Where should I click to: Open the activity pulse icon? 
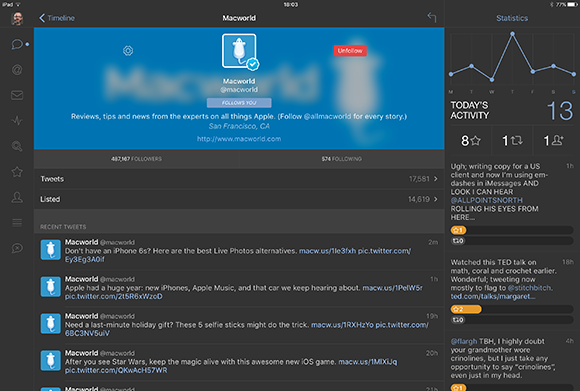(17, 121)
